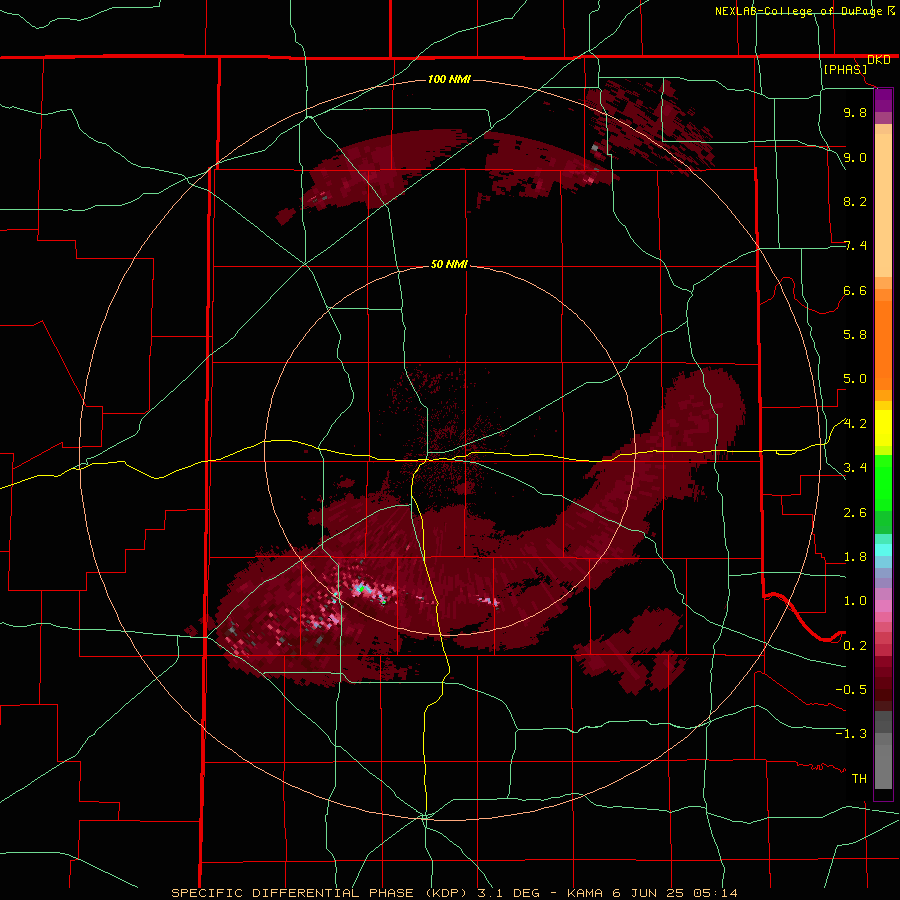
Task: Select the bright green band on color bar
Action: pyautogui.click(x=883, y=482)
